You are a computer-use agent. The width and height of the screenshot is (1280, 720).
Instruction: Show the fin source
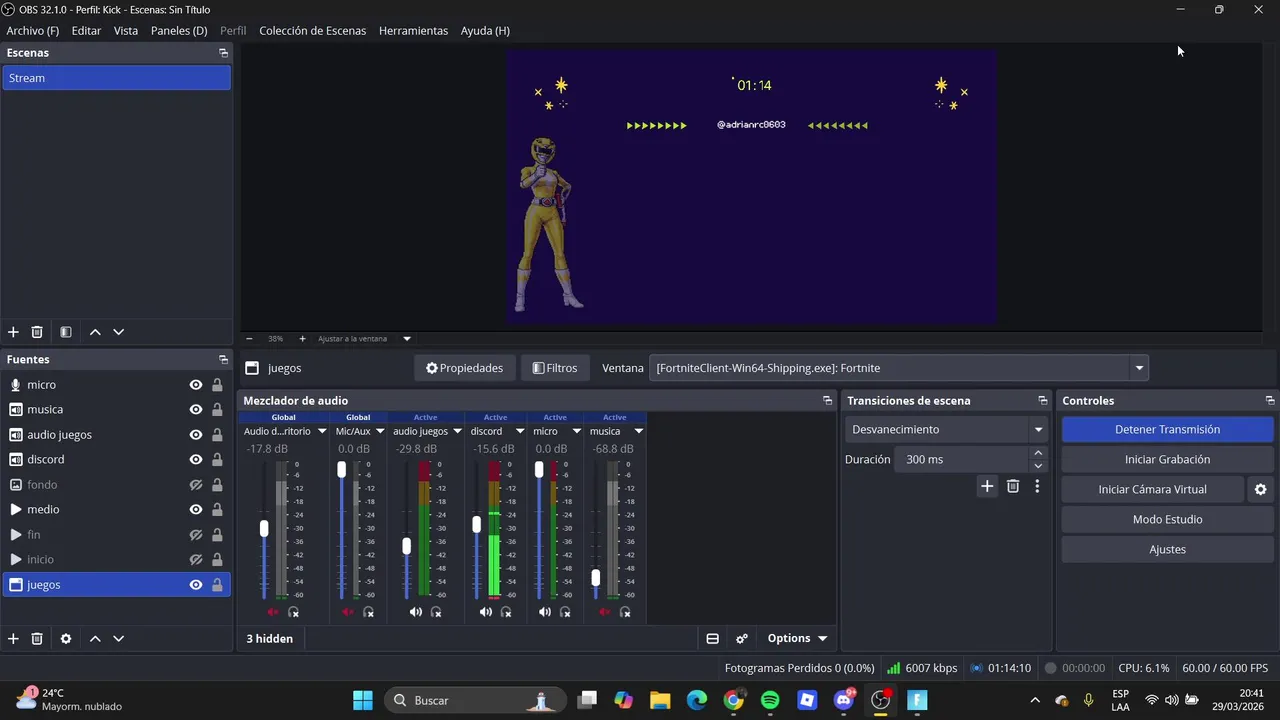point(196,535)
